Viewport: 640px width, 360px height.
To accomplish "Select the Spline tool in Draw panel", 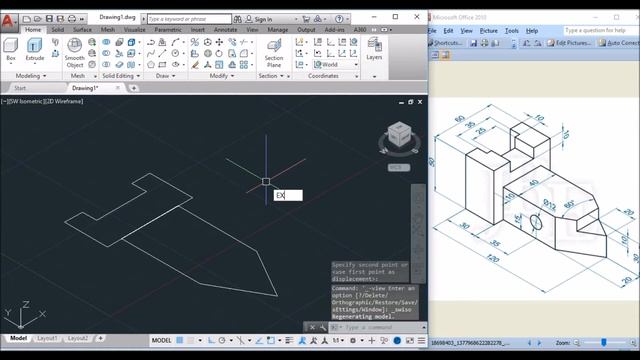I will coord(151,53).
